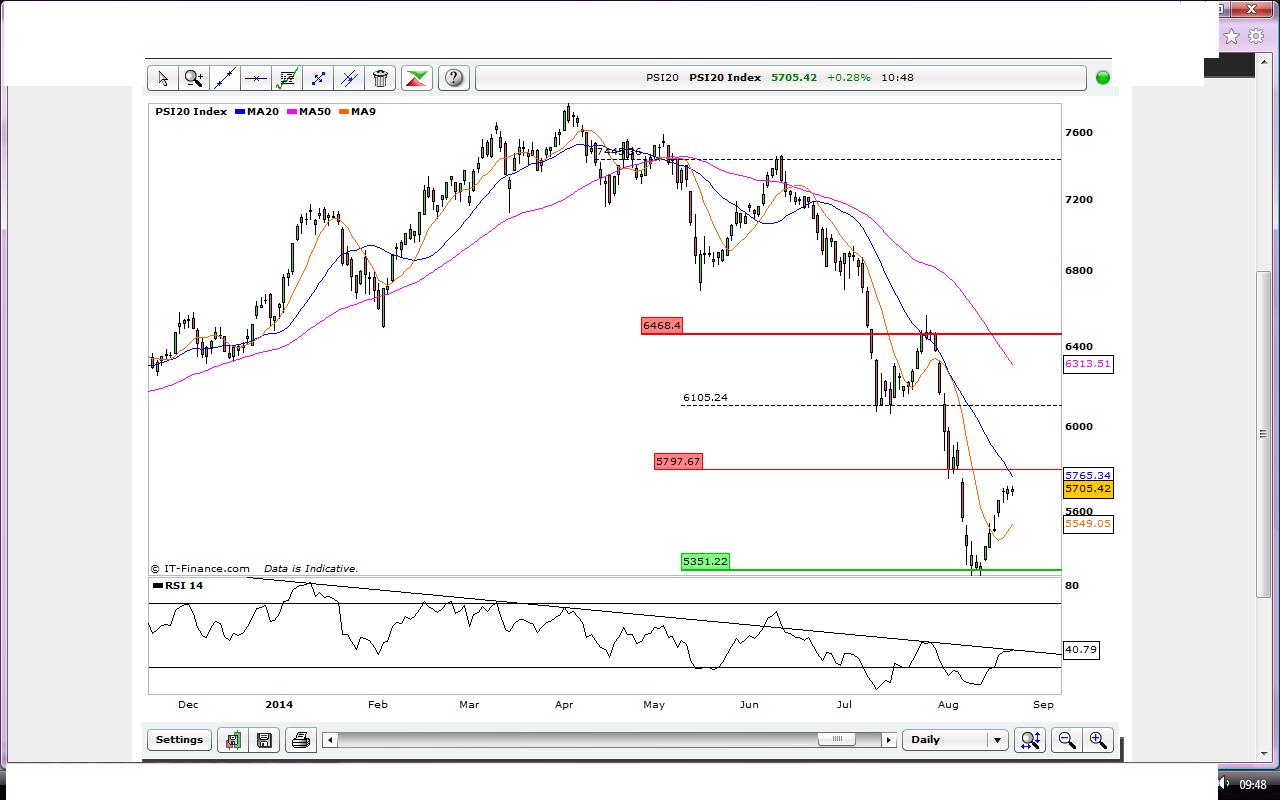
Task: Click the auto-fit zoom icon with arrows
Action: [x=1030, y=740]
